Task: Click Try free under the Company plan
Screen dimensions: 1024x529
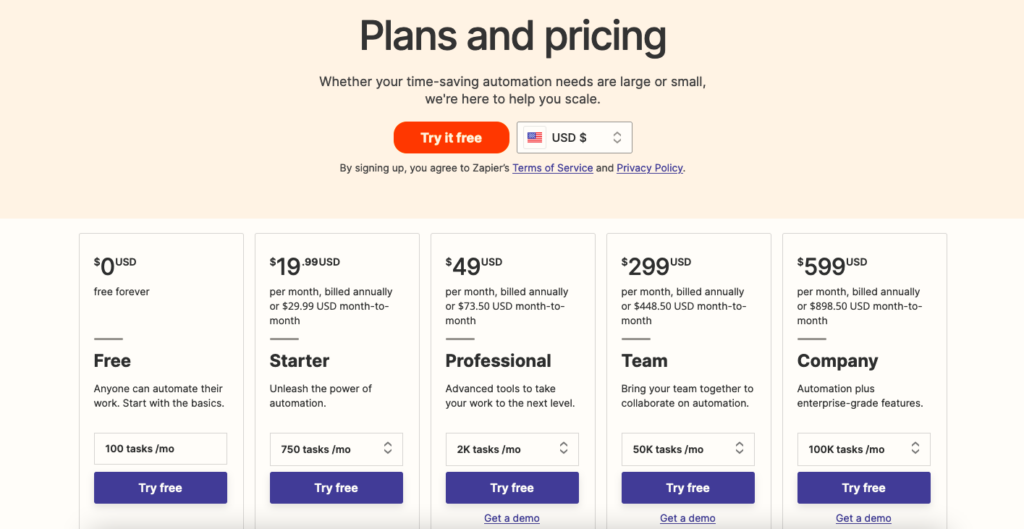Action: pyautogui.click(x=864, y=488)
